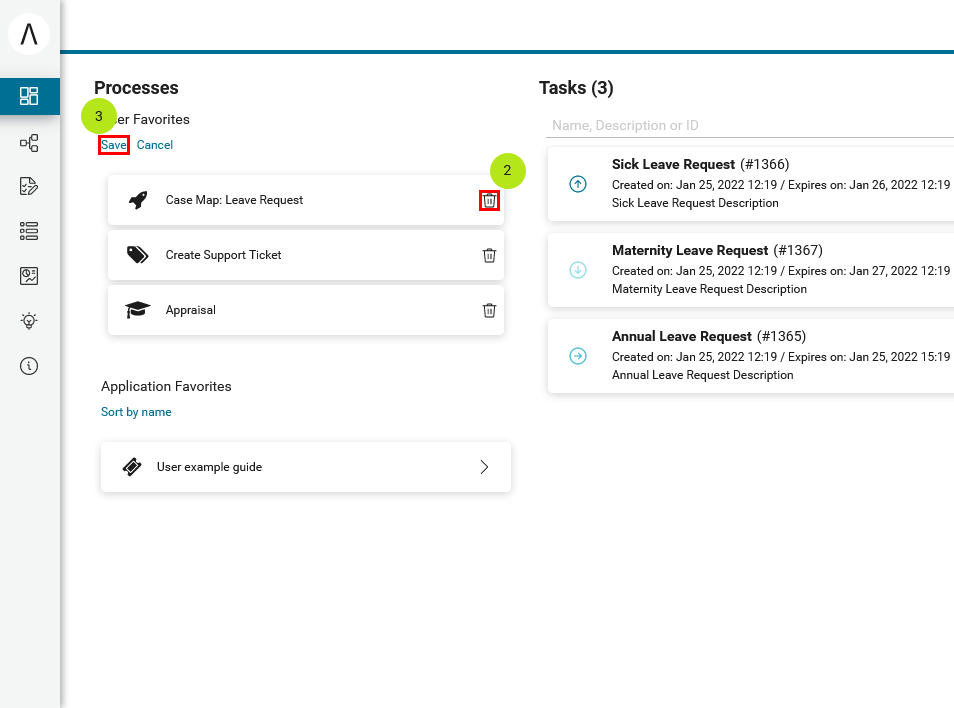Open Sick Leave Request task #1366
The image size is (954, 708).
click(751, 184)
